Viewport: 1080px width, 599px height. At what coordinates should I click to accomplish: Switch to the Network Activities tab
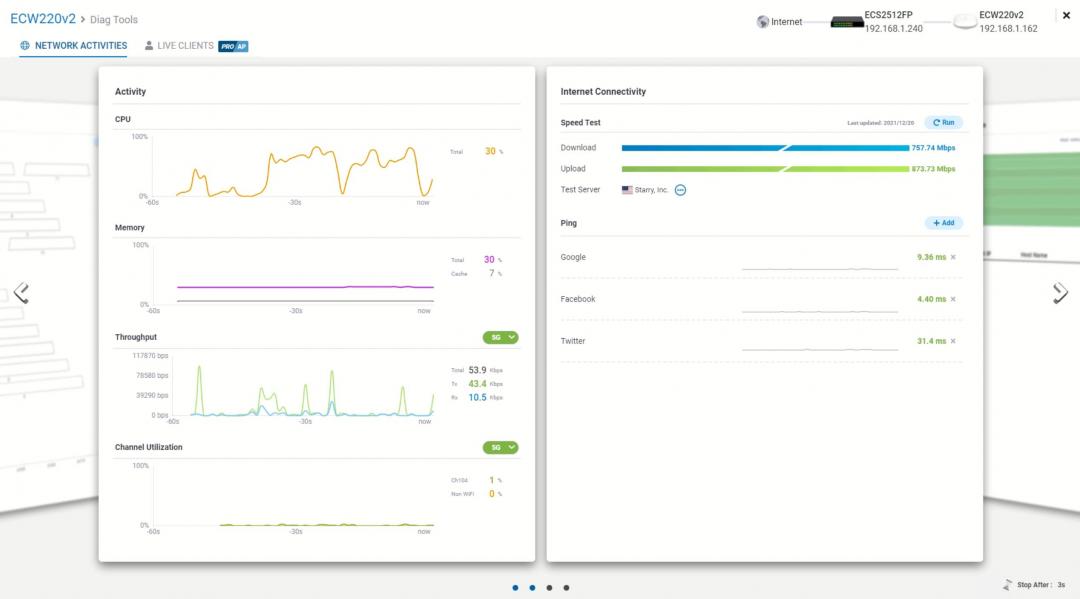[74, 45]
